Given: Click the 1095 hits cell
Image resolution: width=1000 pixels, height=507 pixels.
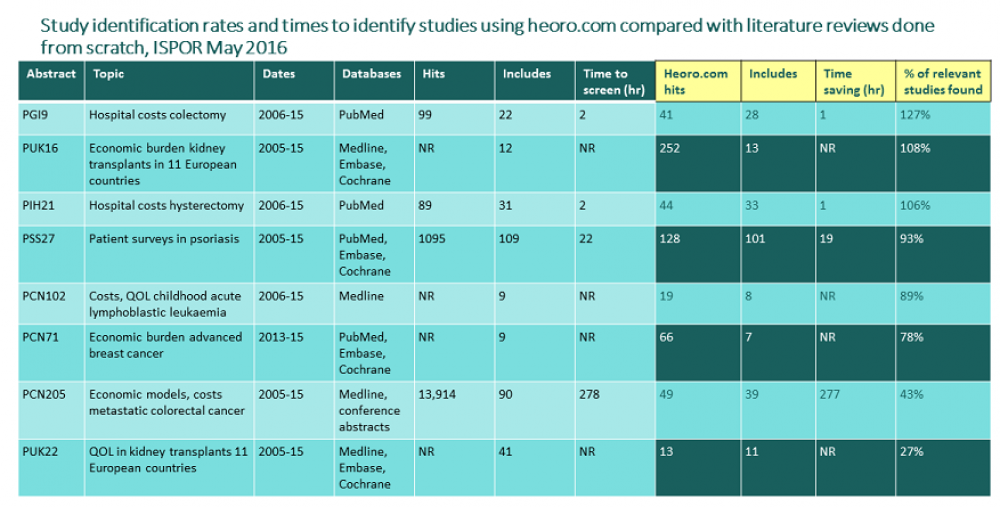Looking at the screenshot, I should pyautogui.click(x=432, y=239).
